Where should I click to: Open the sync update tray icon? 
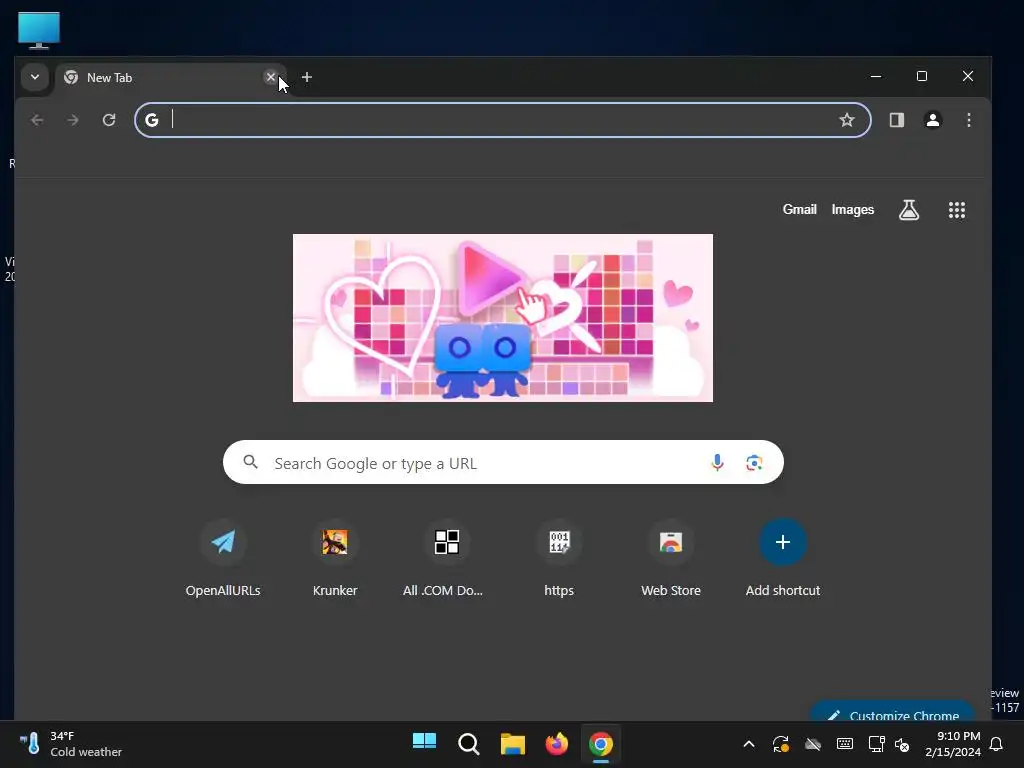[780, 744]
